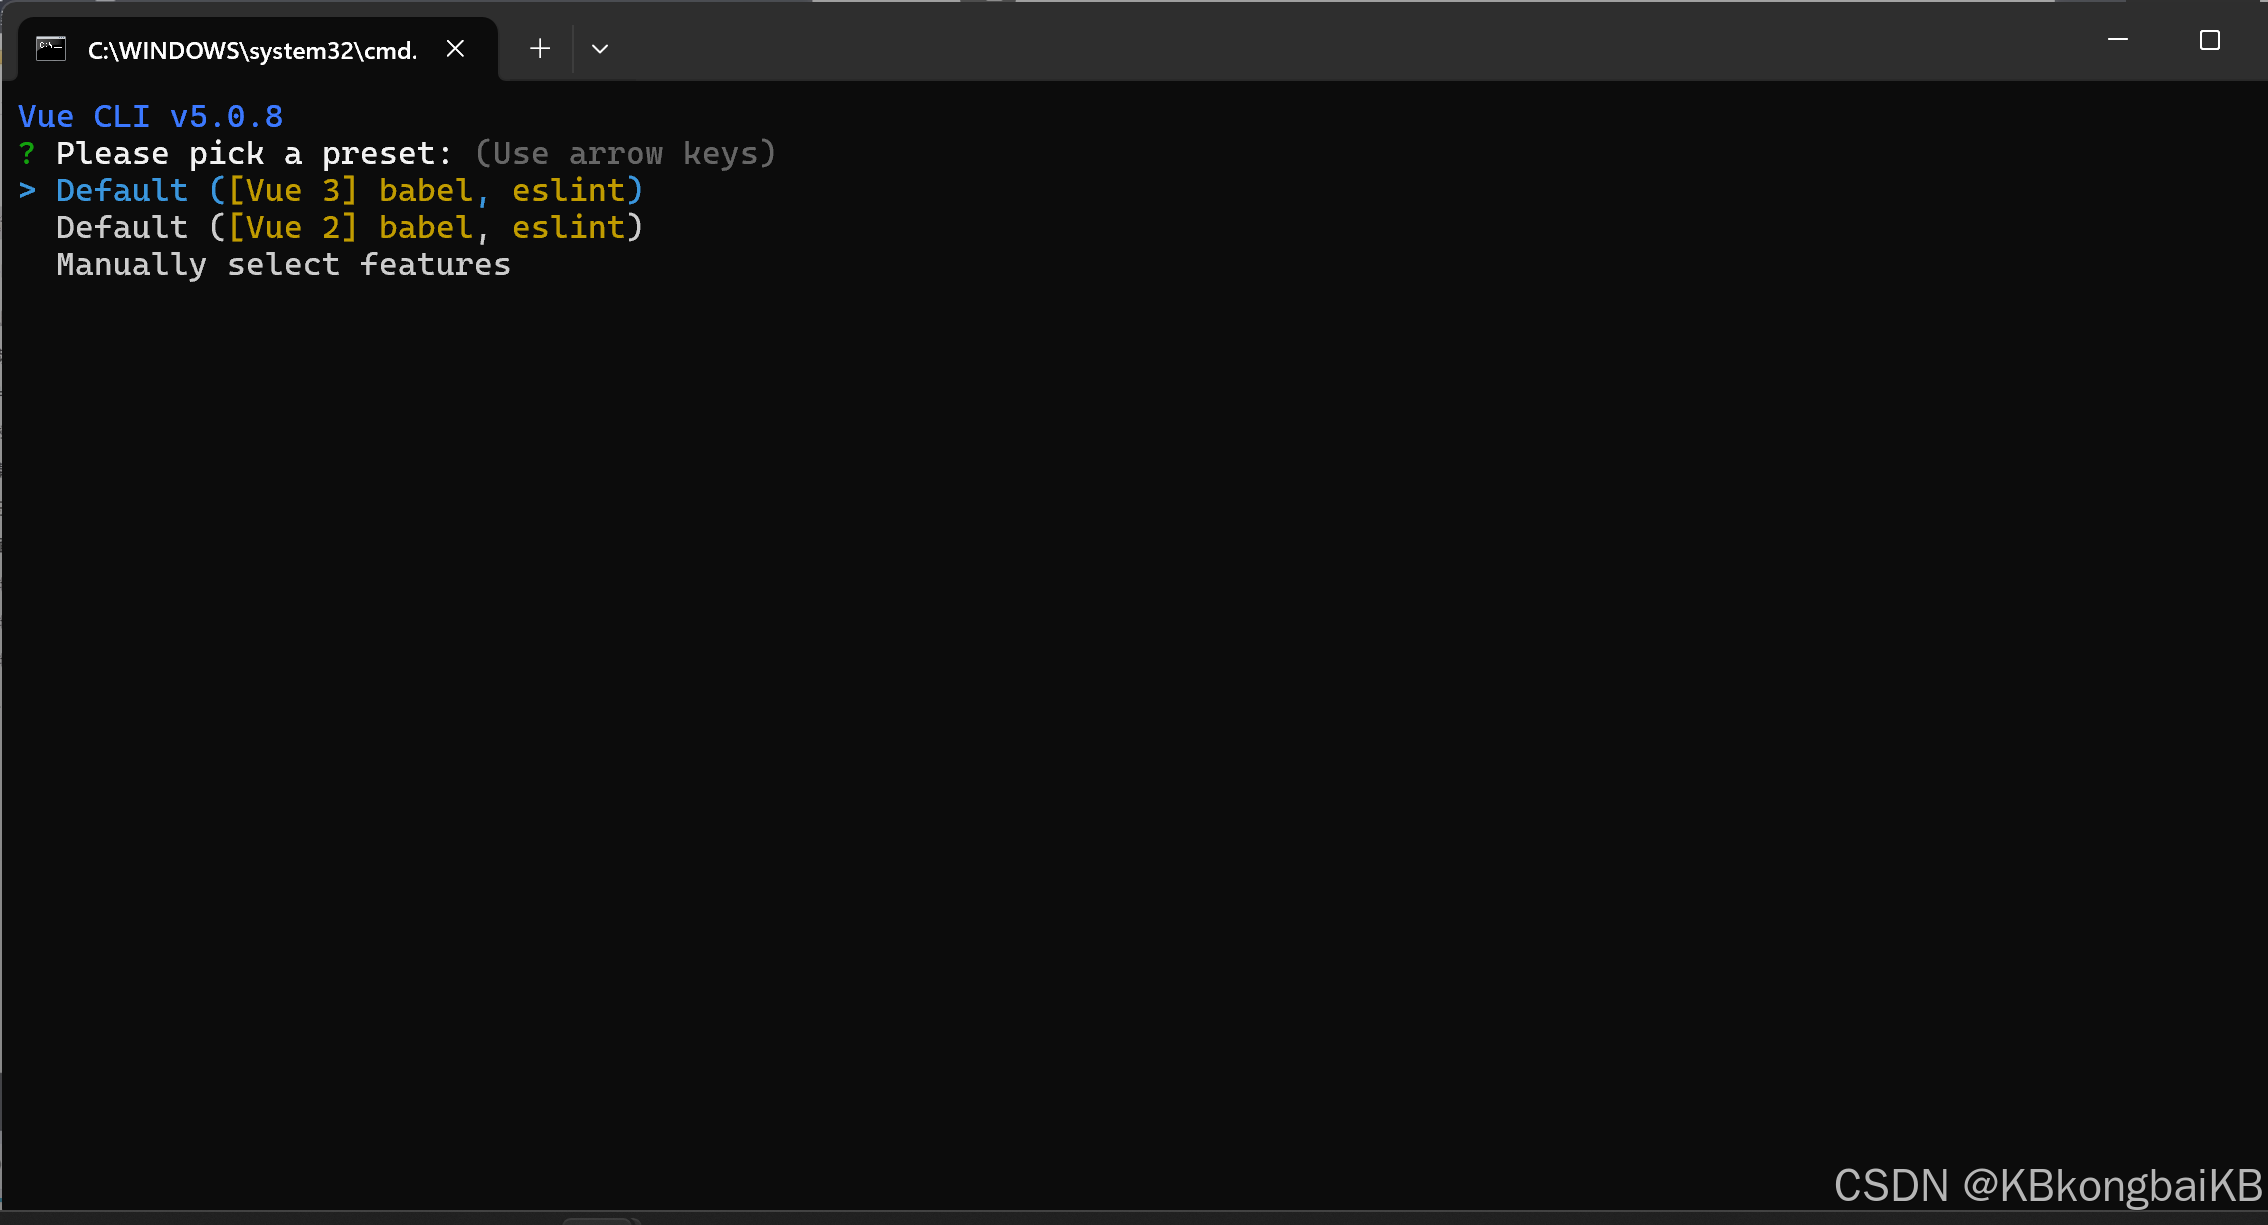Expand the new tab profile dropdown chevron
The height and width of the screenshot is (1225, 2268).
pos(600,49)
